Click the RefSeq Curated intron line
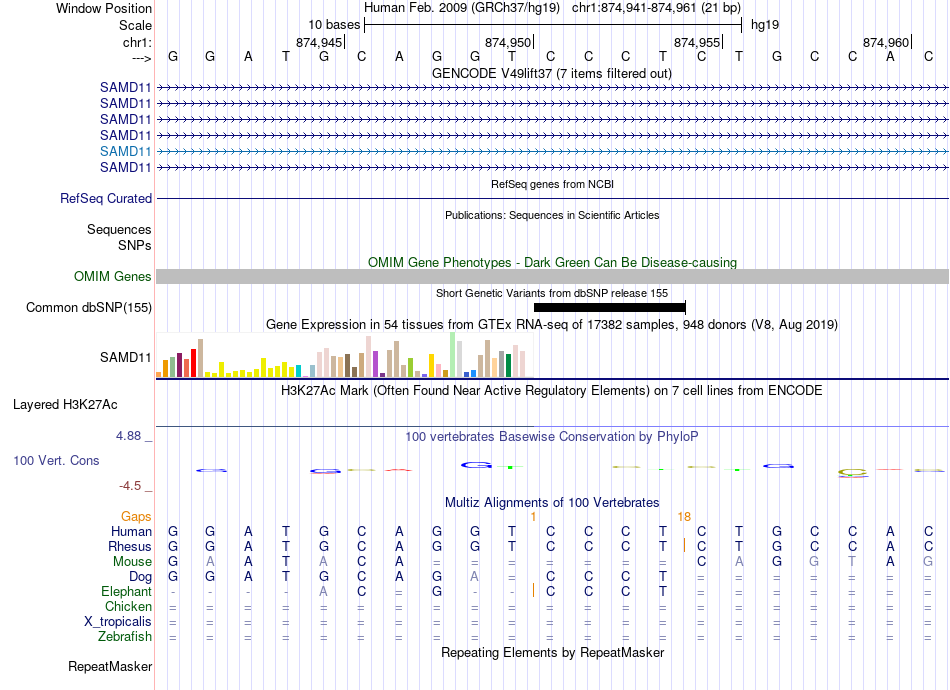 pyautogui.click(x=553, y=199)
